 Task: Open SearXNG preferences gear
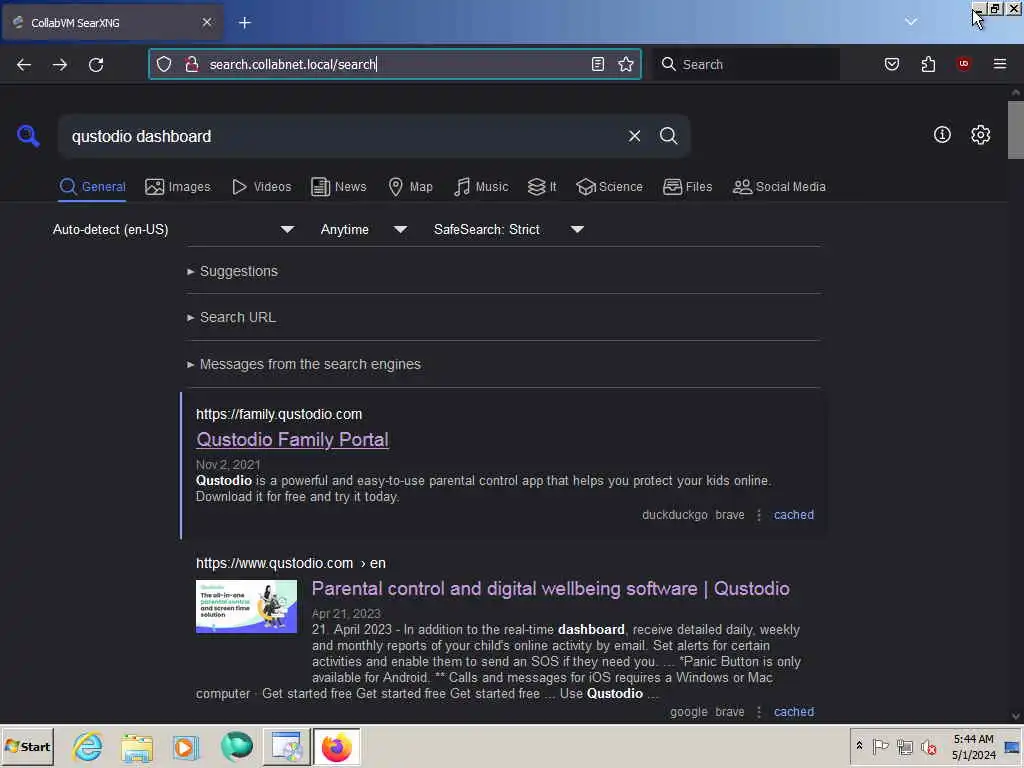[x=980, y=135]
